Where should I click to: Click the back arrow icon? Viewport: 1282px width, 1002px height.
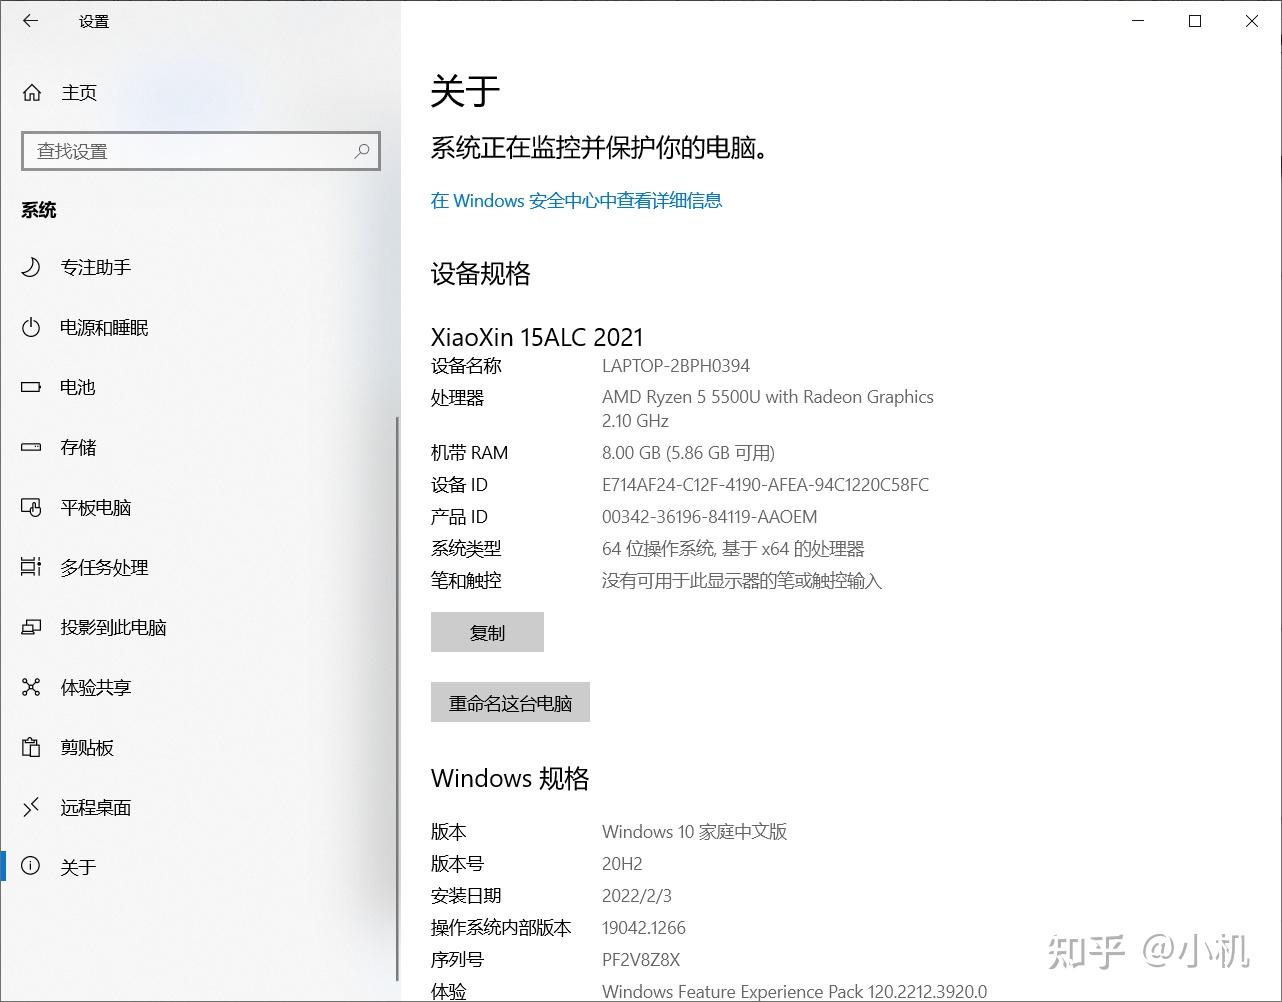31,21
